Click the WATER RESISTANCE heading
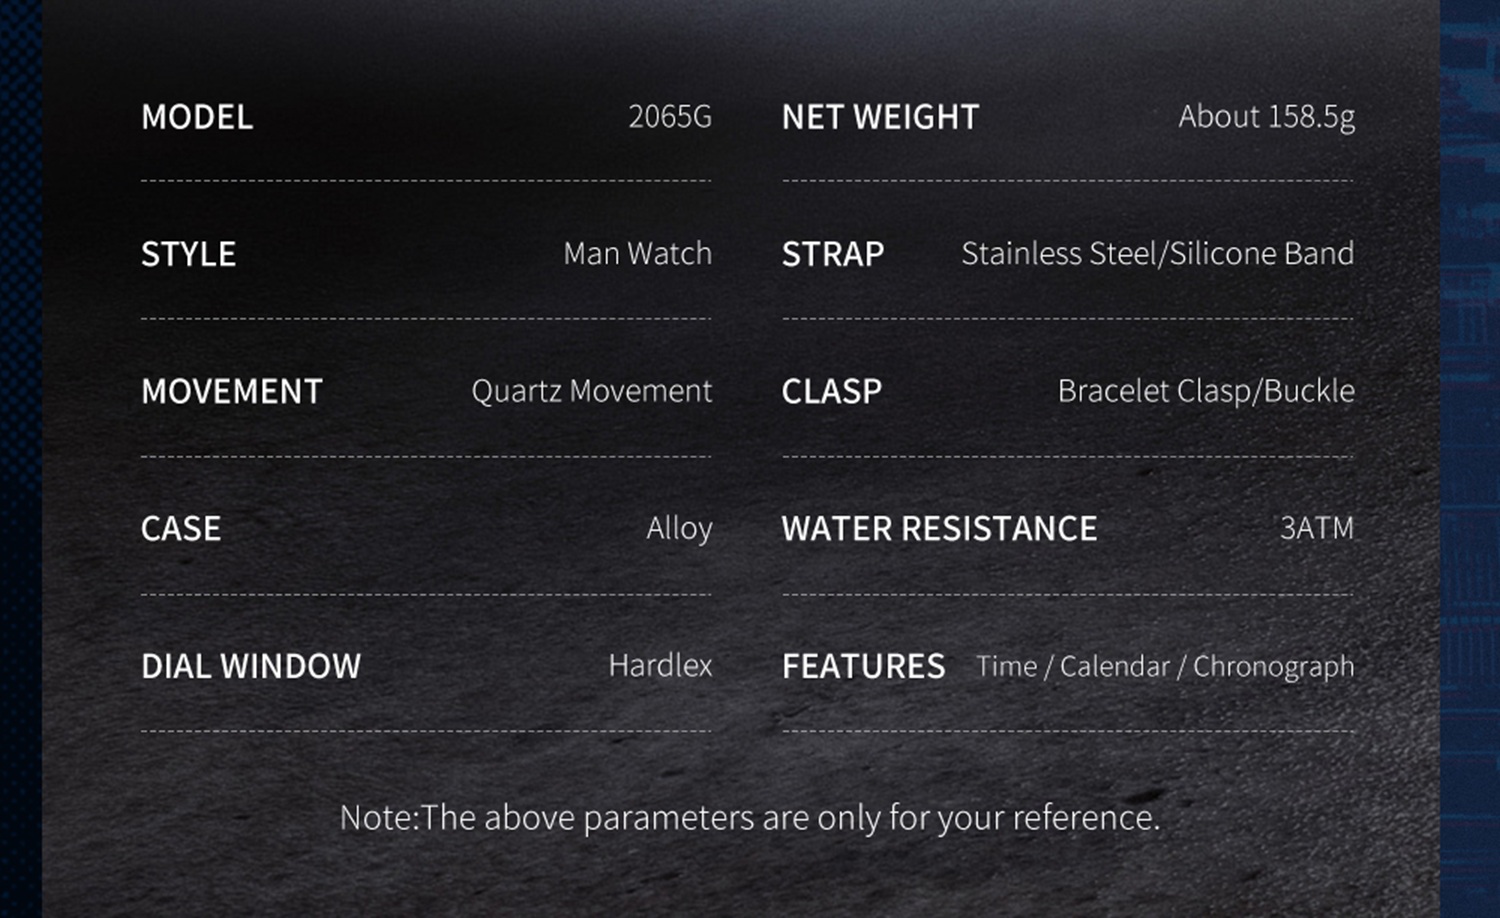 coord(939,528)
